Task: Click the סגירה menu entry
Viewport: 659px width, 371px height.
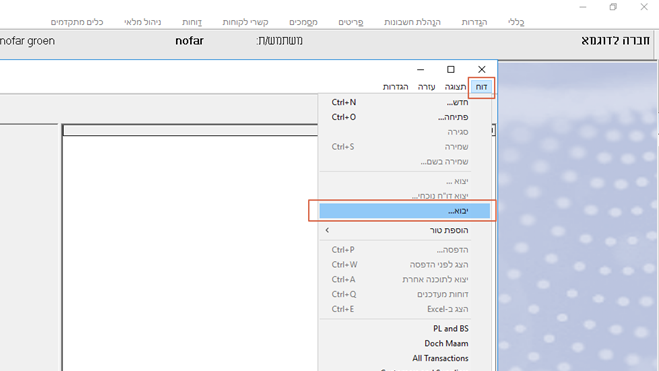Action: 405,132
